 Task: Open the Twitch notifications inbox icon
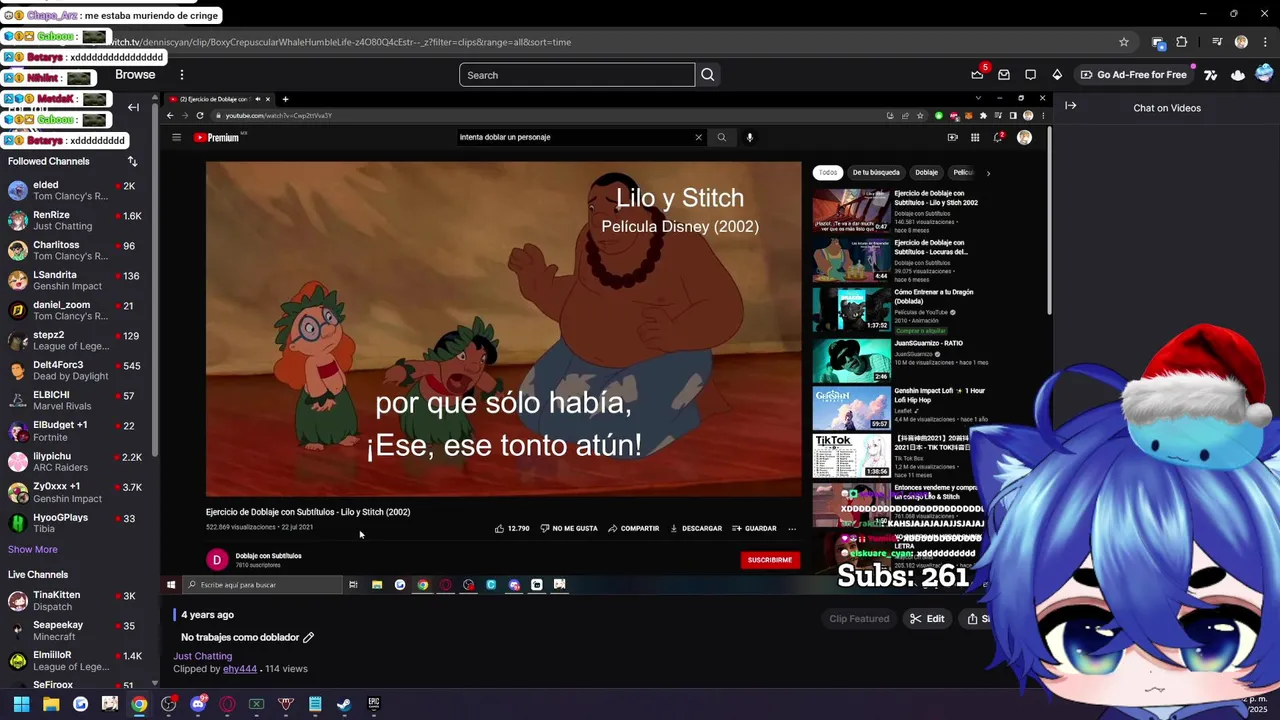1004,75
